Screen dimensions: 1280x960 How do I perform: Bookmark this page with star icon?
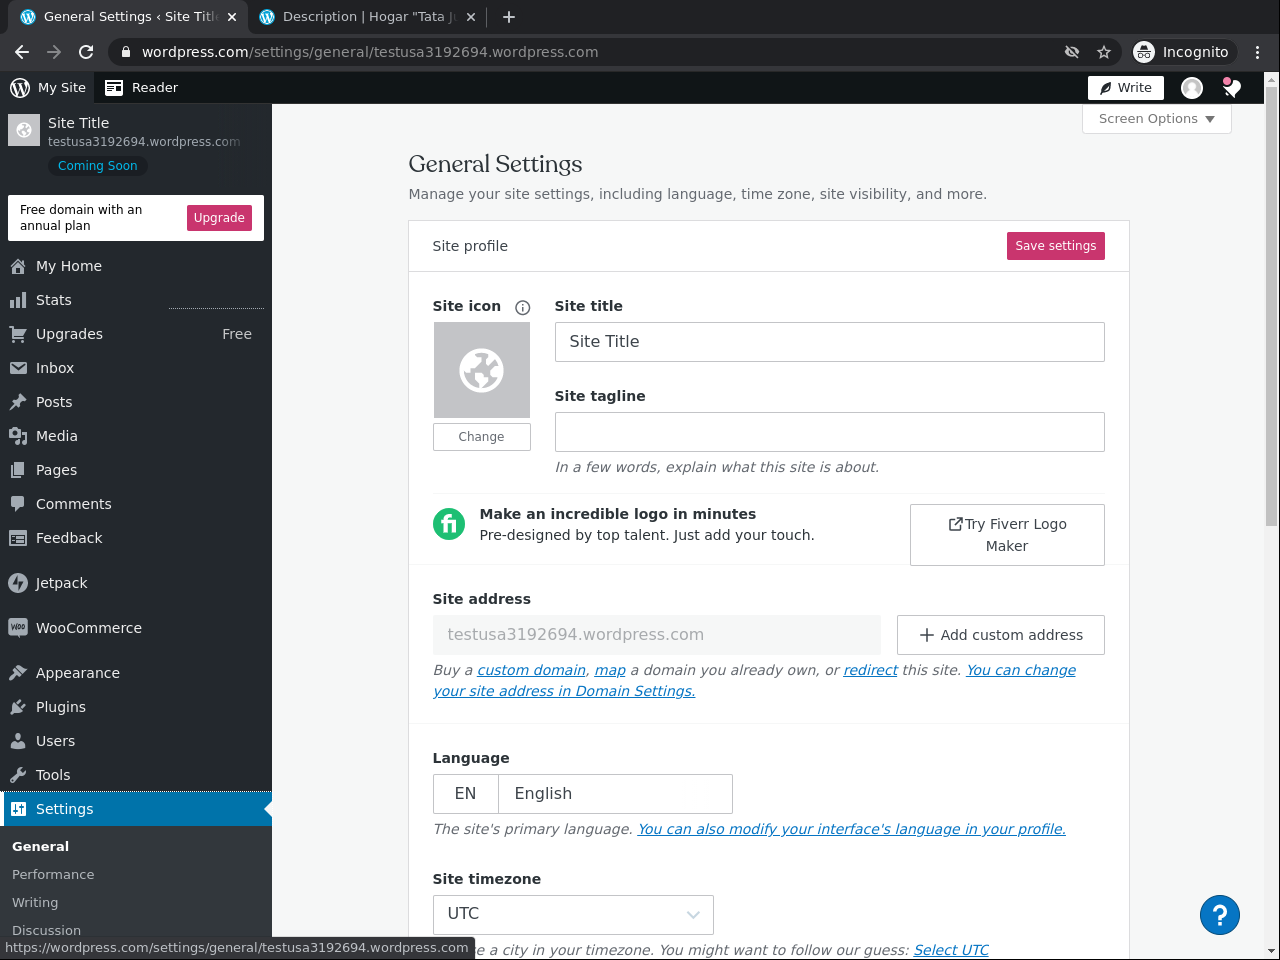click(x=1104, y=52)
